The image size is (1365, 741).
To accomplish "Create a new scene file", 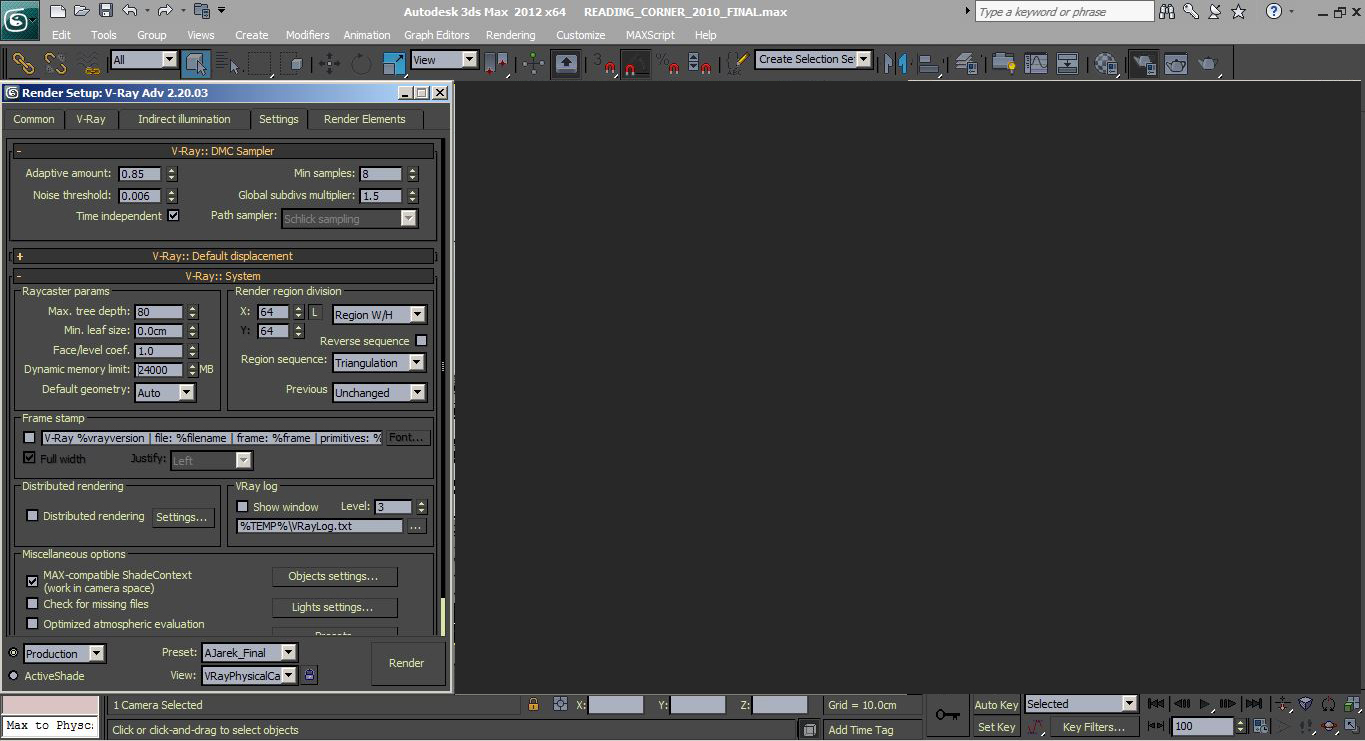I will 58,11.
